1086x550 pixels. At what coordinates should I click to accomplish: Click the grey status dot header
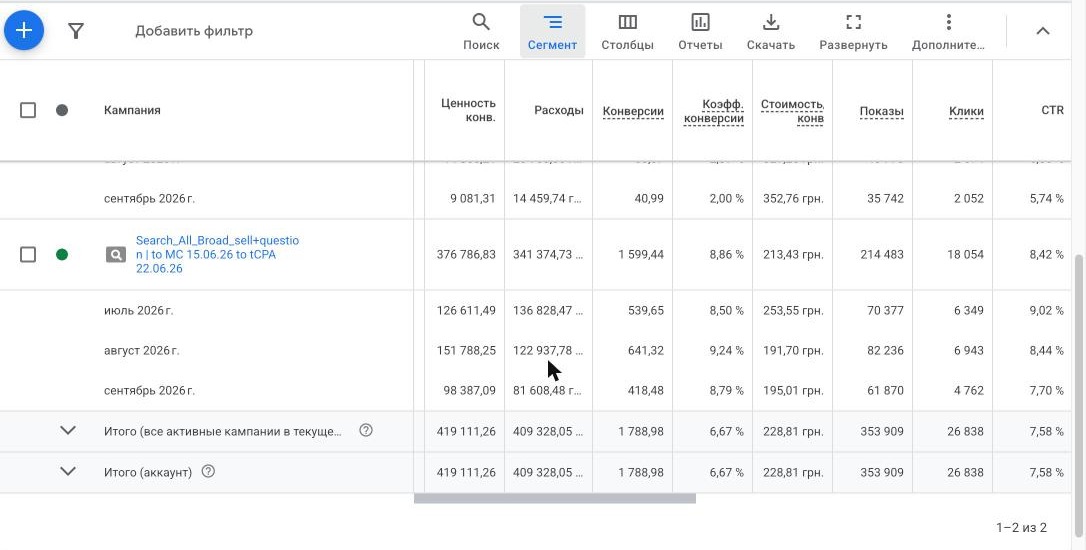point(62,110)
